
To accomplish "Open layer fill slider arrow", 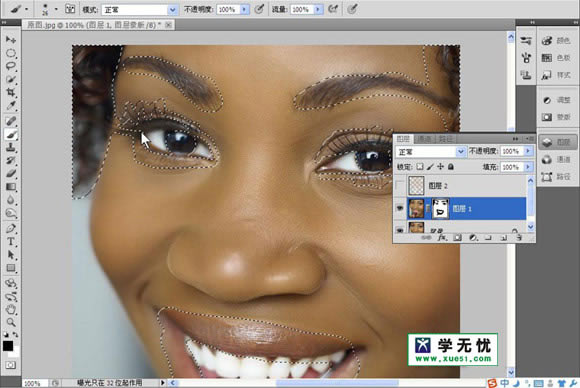I will tap(528, 167).
